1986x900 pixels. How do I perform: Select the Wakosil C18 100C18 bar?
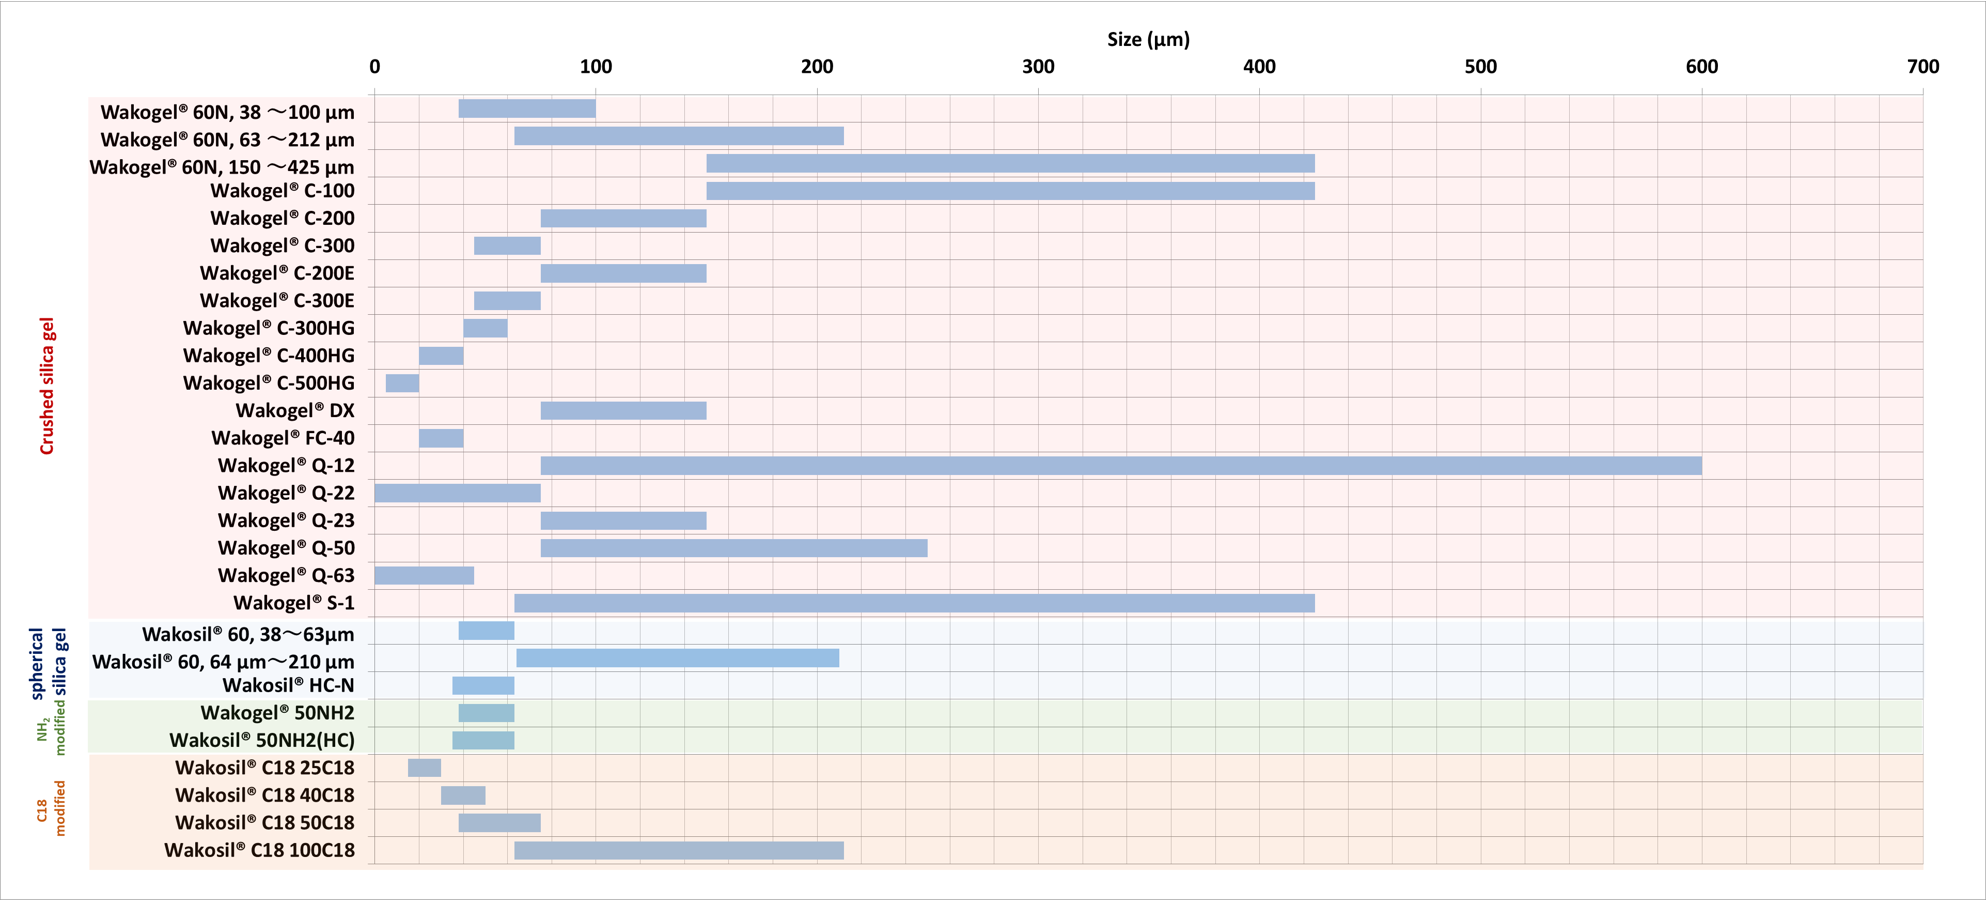pyautogui.click(x=678, y=851)
